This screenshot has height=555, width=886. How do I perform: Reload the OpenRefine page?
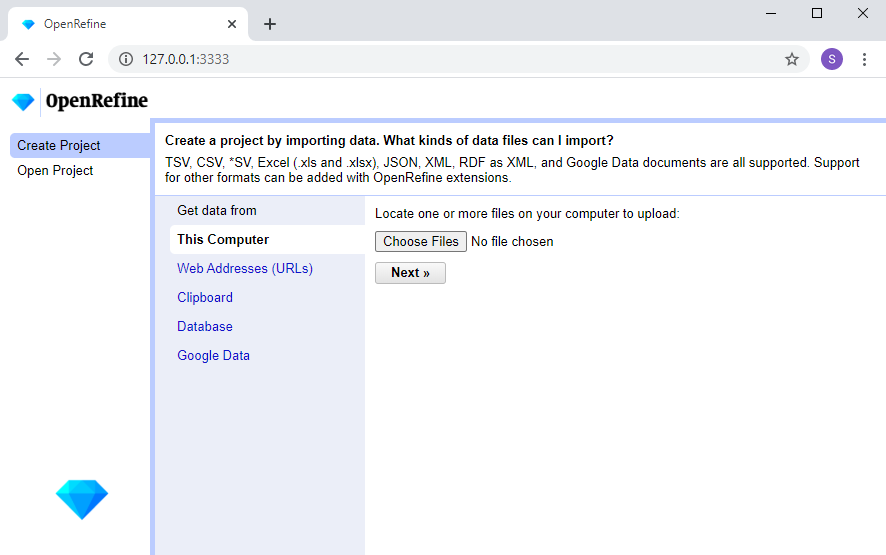(86, 59)
